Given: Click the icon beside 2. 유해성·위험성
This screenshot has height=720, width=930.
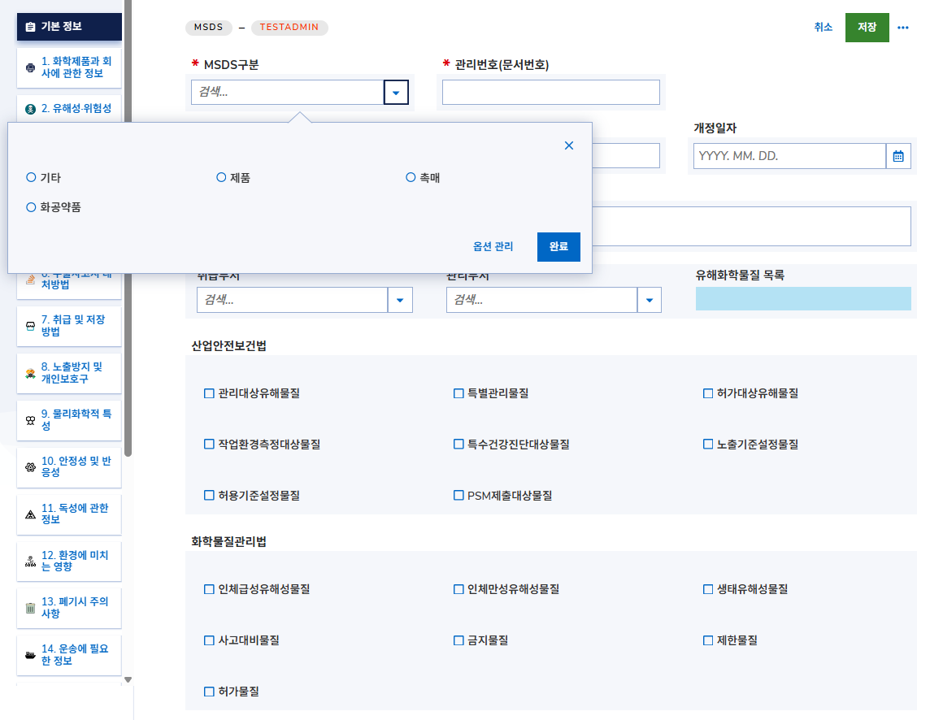Looking at the screenshot, I should 30,109.
